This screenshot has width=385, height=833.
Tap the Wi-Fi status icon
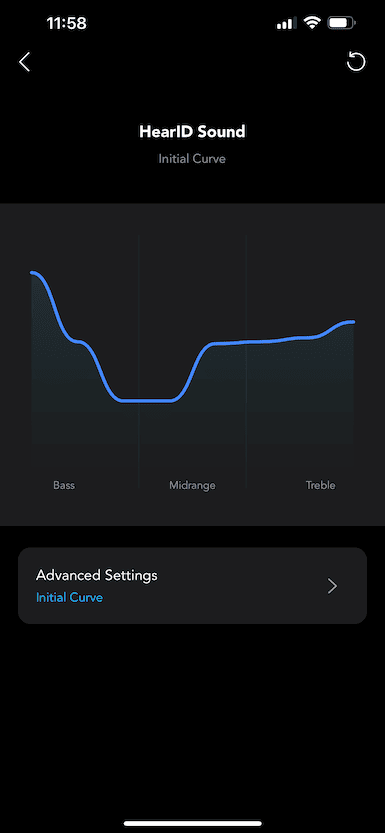[x=312, y=23]
